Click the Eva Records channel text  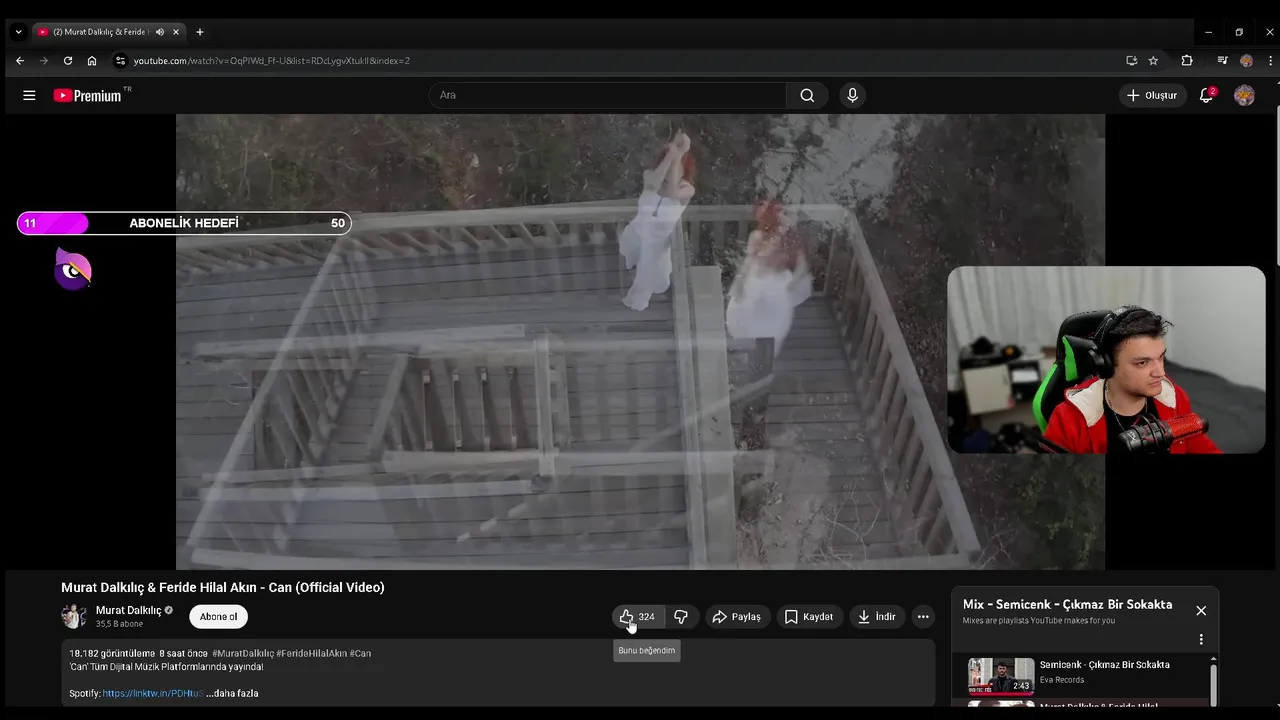[1062, 680]
